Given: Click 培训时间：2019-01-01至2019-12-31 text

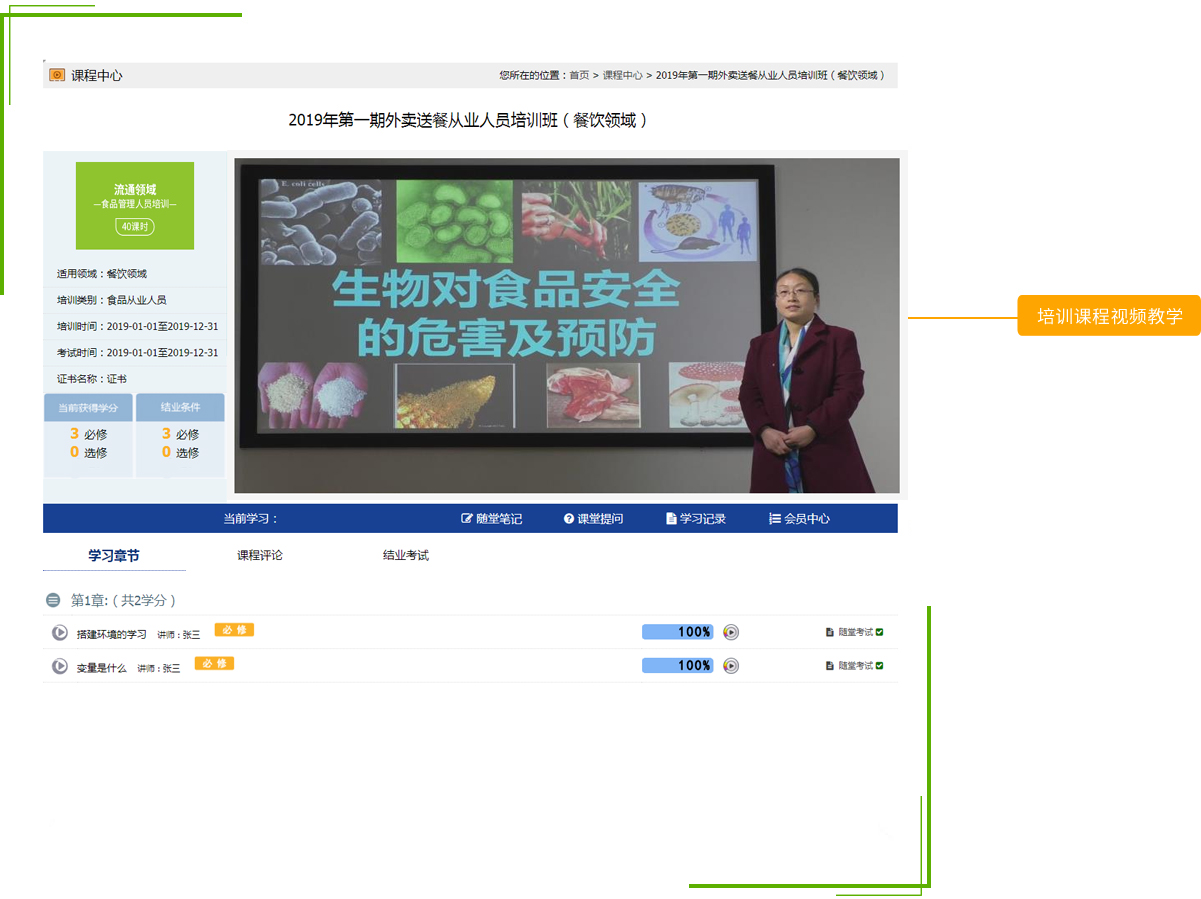Looking at the screenshot, I should pos(137,326).
